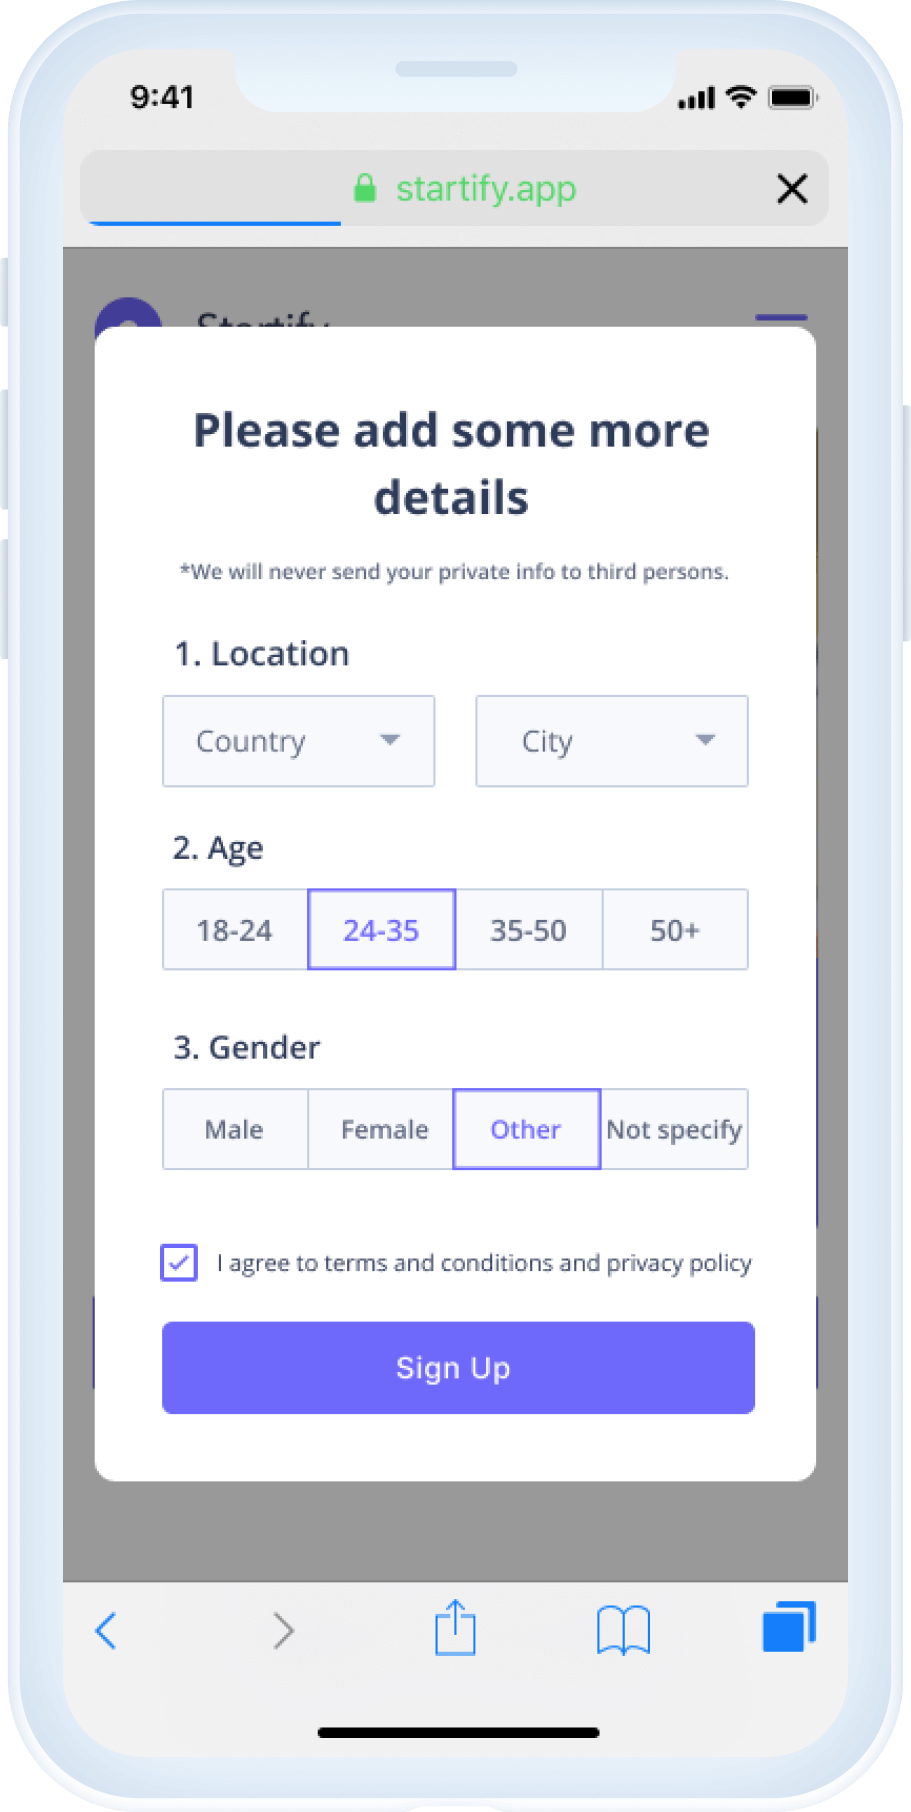The image size is (911, 1812).
Task: Show open tabs with tabs icon
Action: [789, 1627]
